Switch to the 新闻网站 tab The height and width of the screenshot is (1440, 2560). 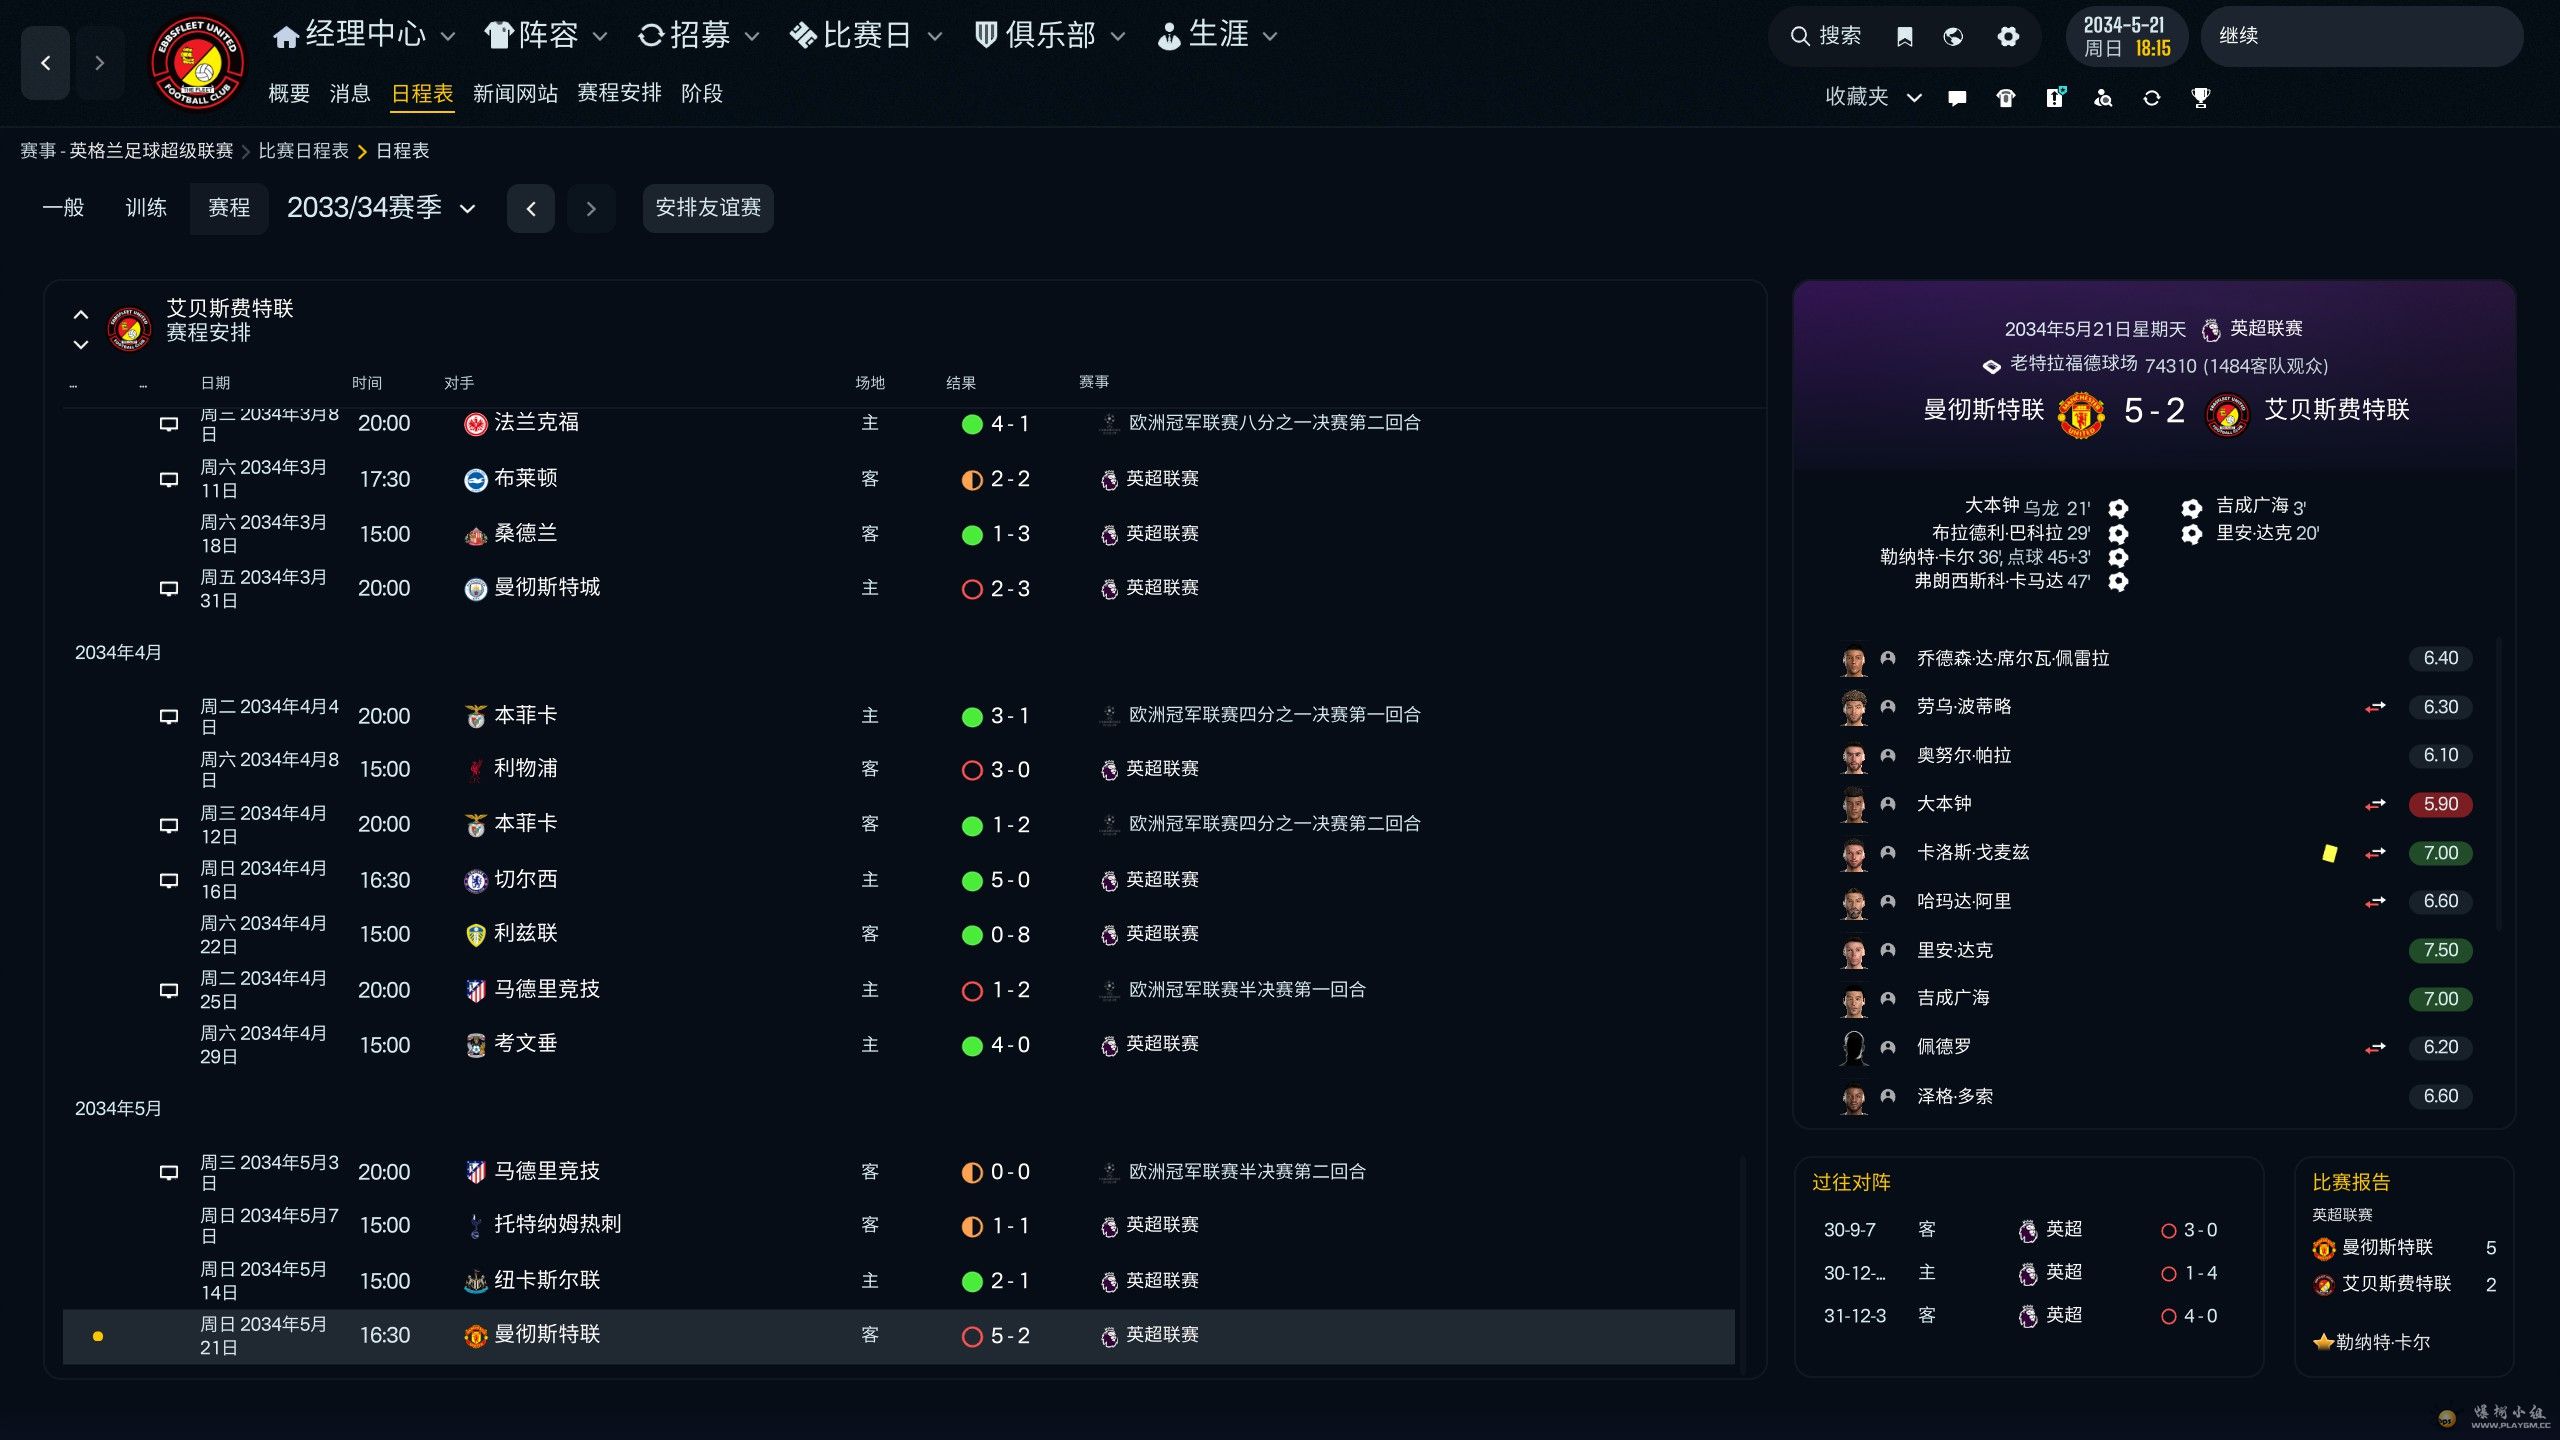click(515, 94)
